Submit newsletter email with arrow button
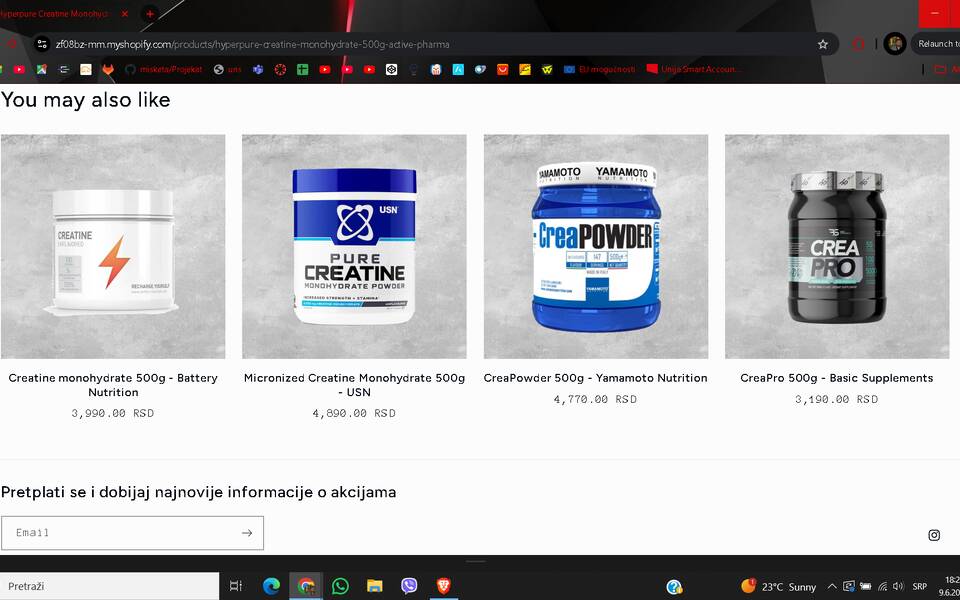The image size is (960, 600). point(247,533)
